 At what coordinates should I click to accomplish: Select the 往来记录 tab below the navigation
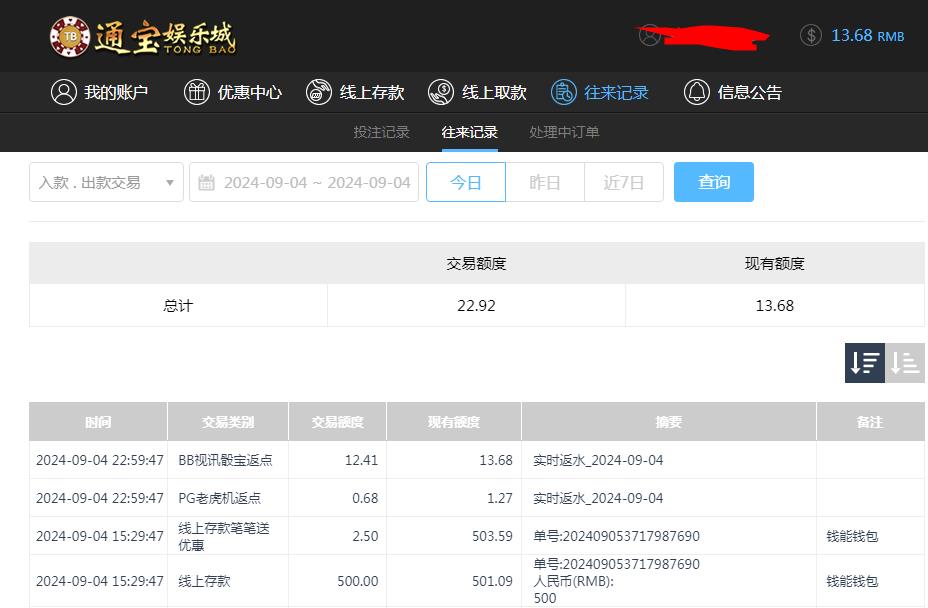tap(468, 131)
